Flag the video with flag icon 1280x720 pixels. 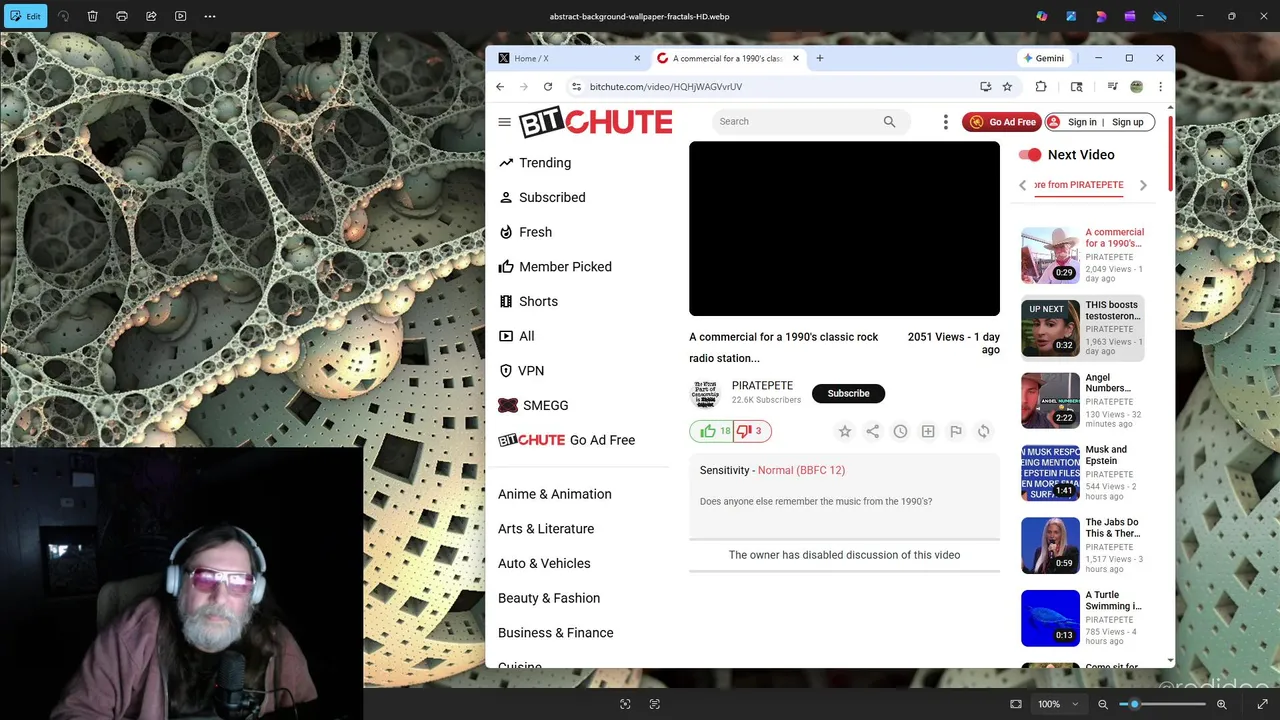pos(956,431)
